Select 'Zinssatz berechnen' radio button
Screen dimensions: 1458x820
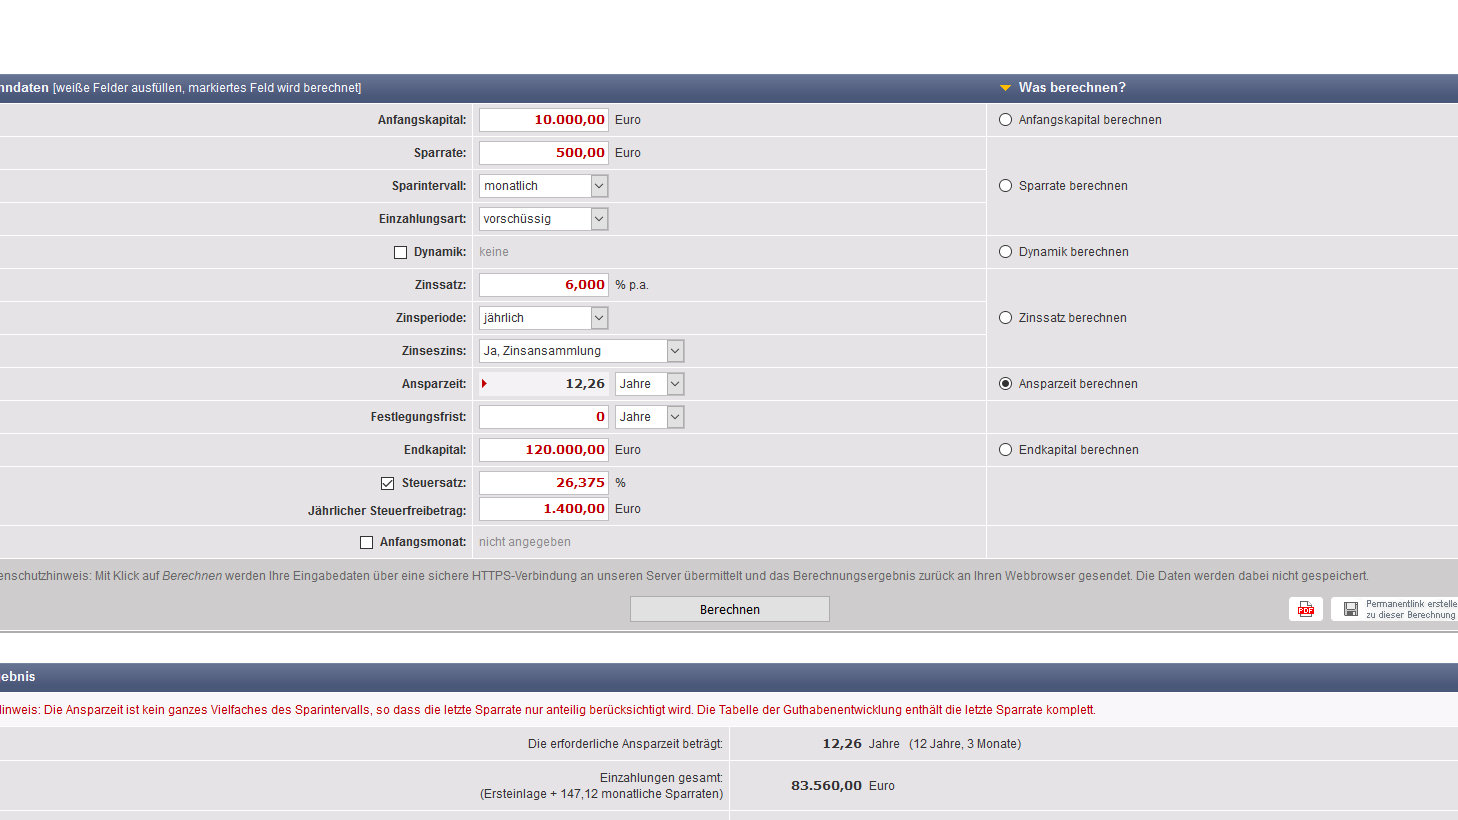click(1006, 318)
